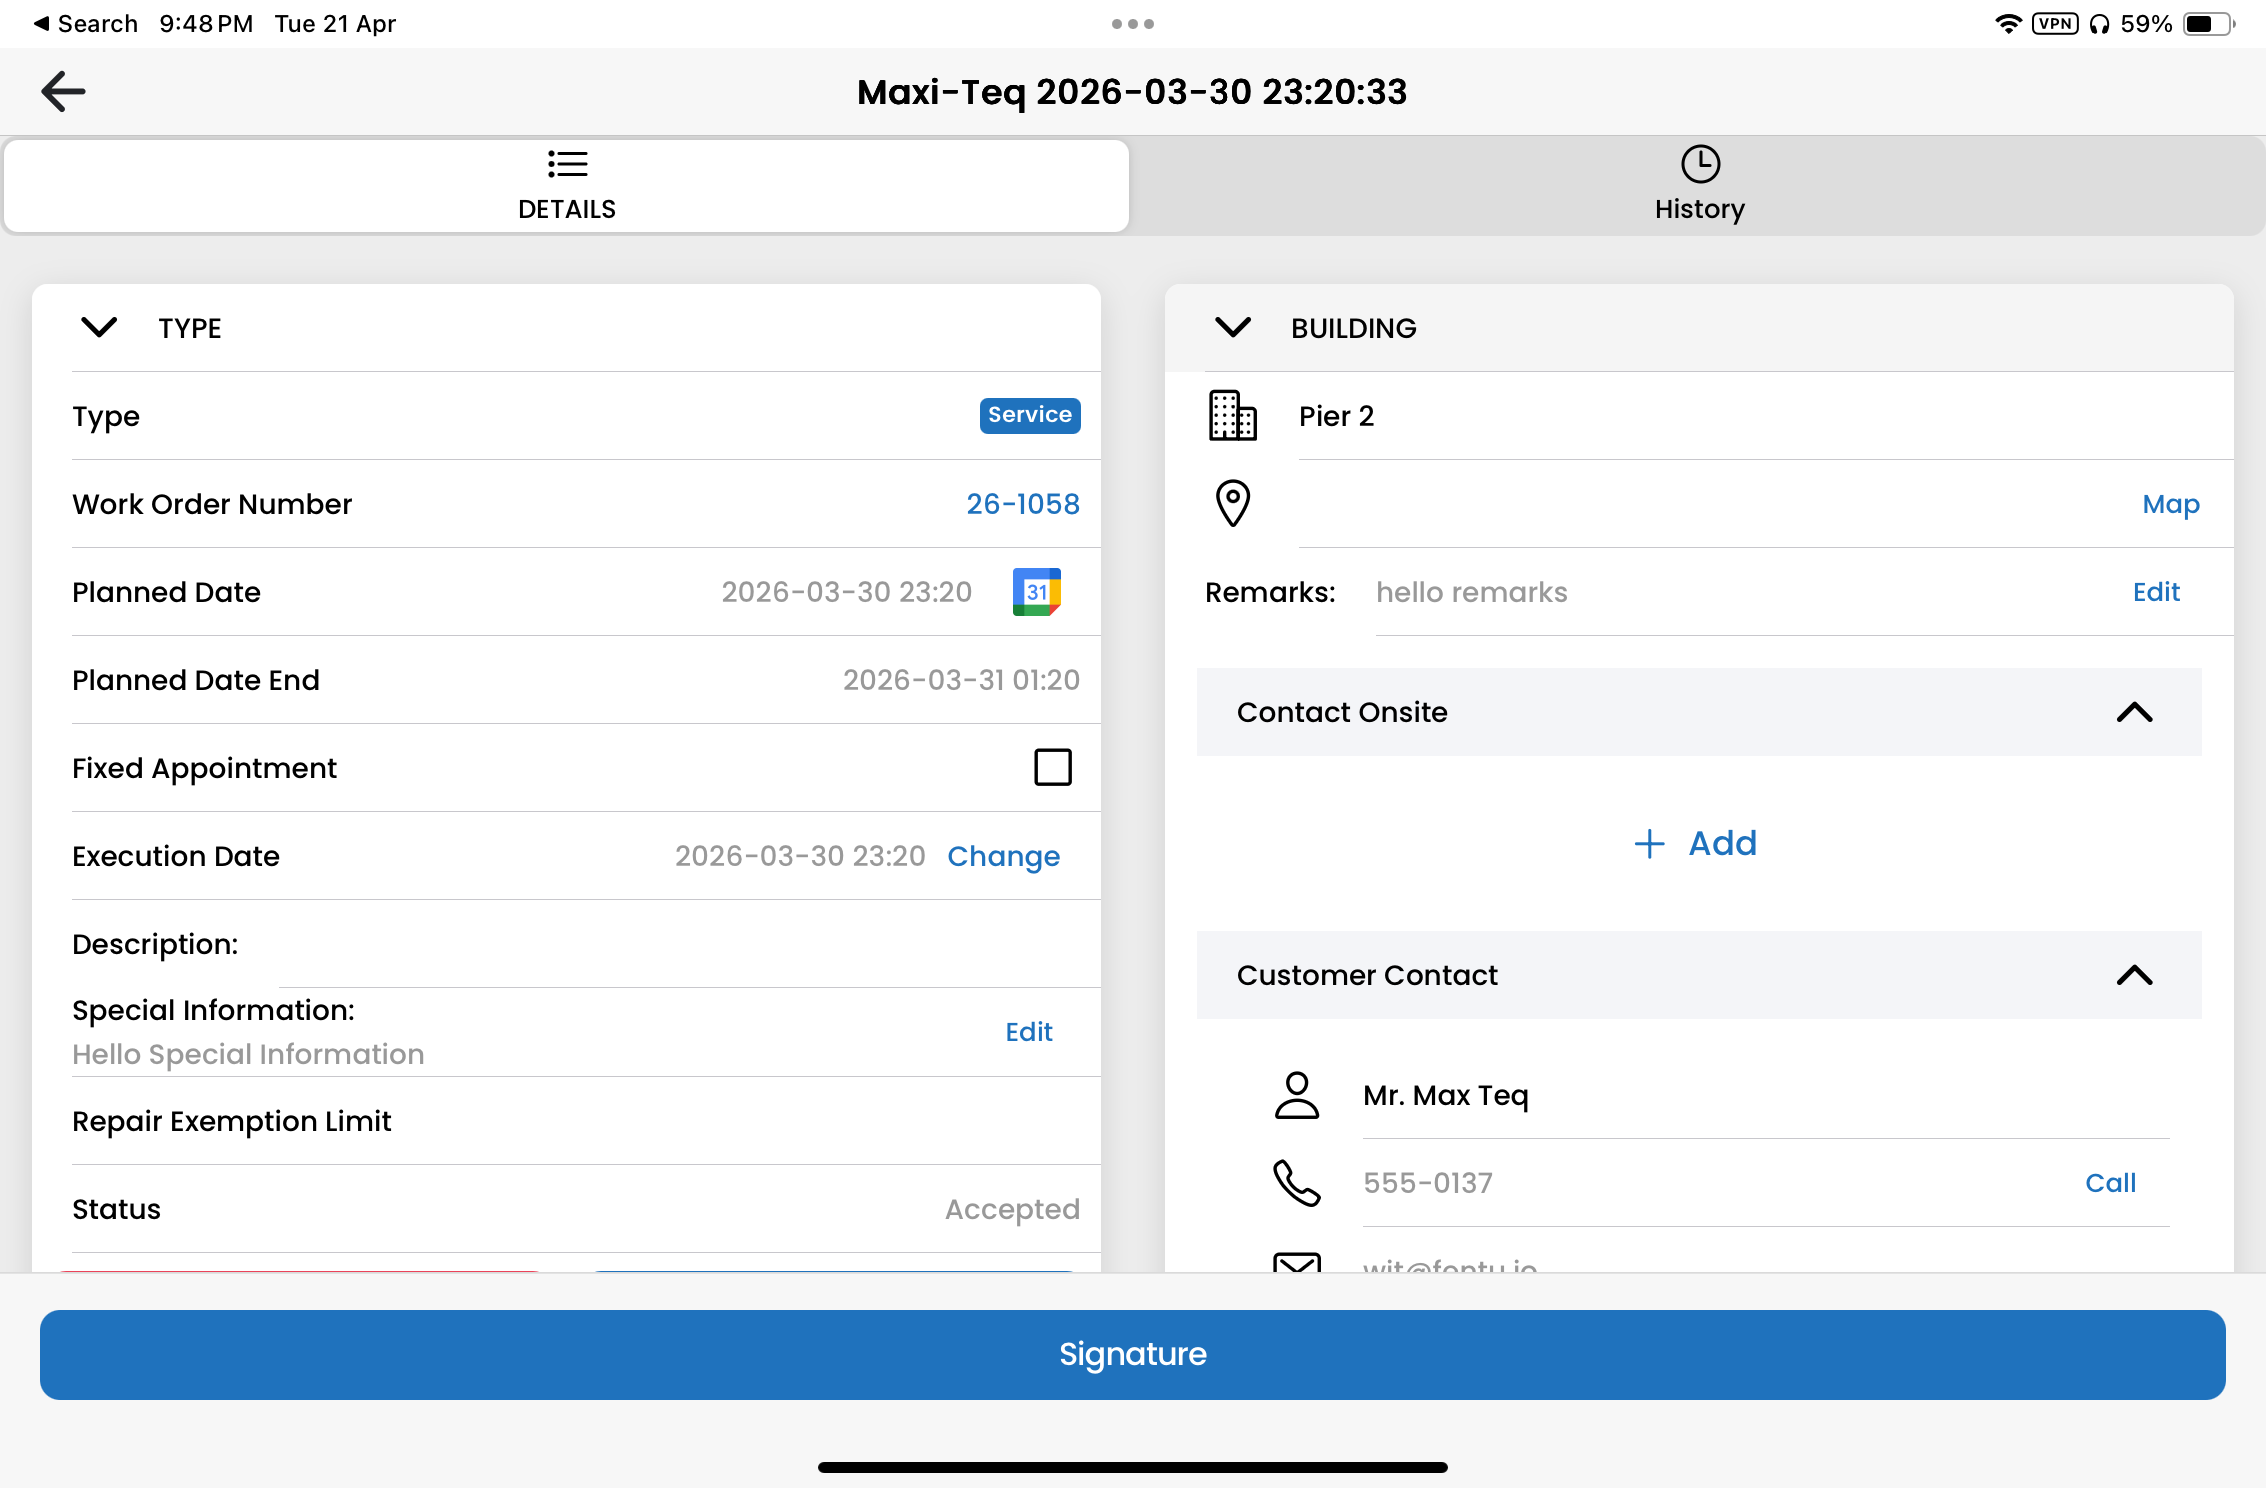Call the customer at 555-0137

pyautogui.click(x=2110, y=1183)
